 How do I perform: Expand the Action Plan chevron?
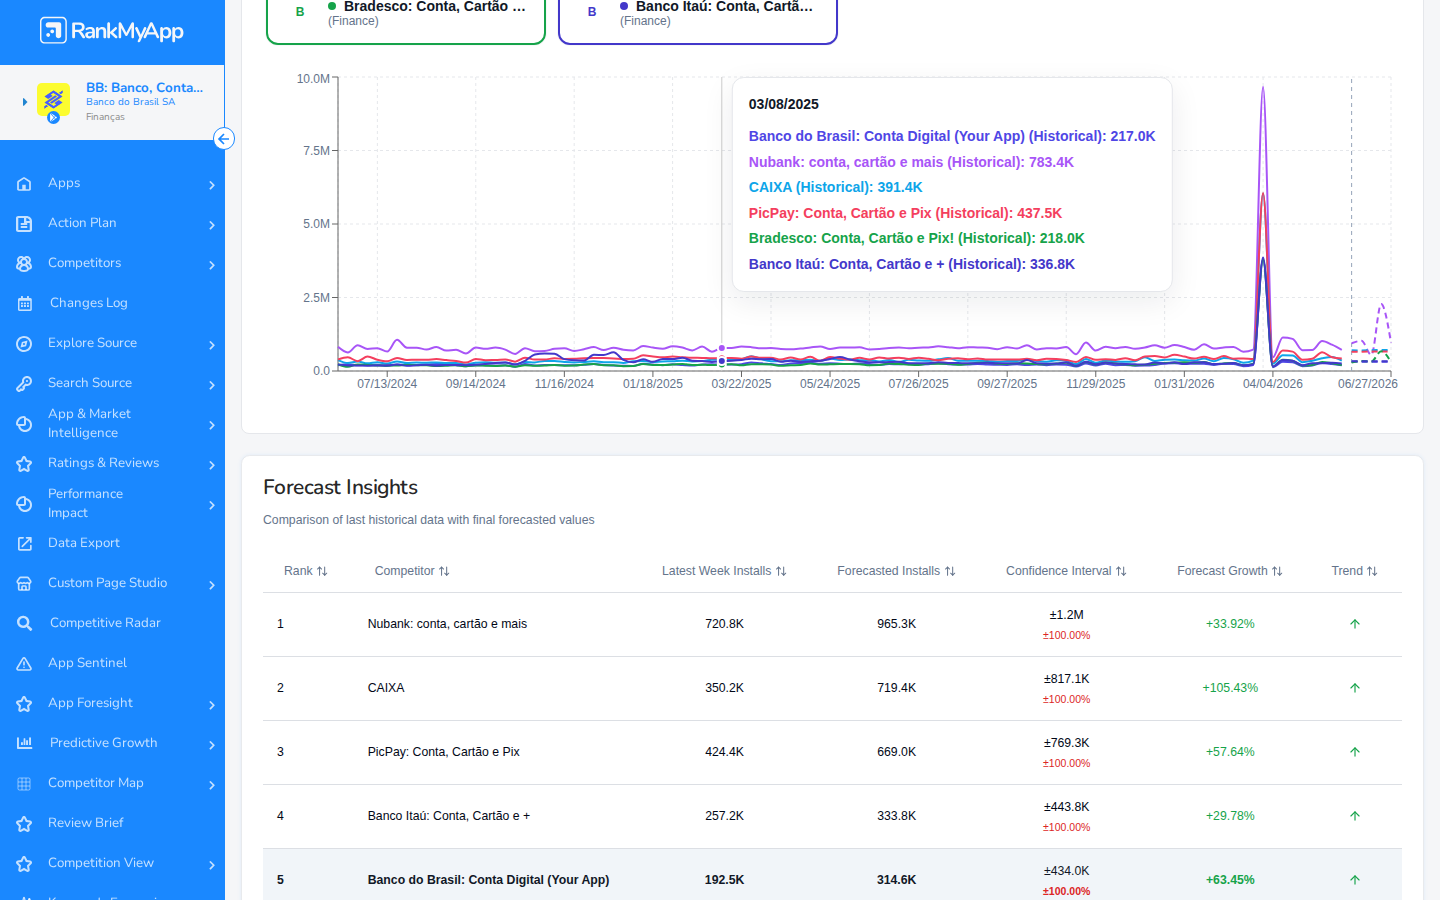pyautogui.click(x=212, y=225)
